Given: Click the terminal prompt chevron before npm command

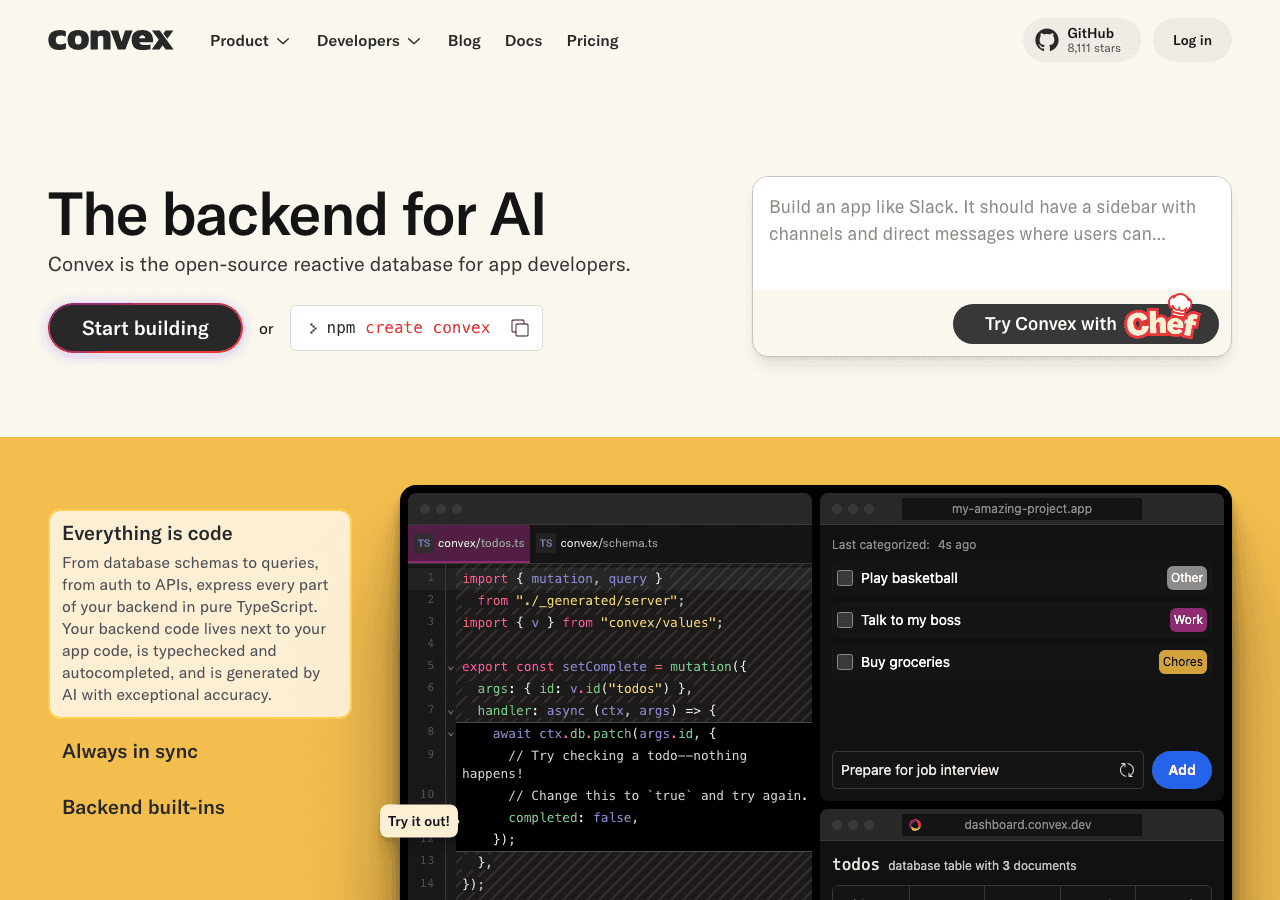Looking at the screenshot, I should pyautogui.click(x=313, y=327).
